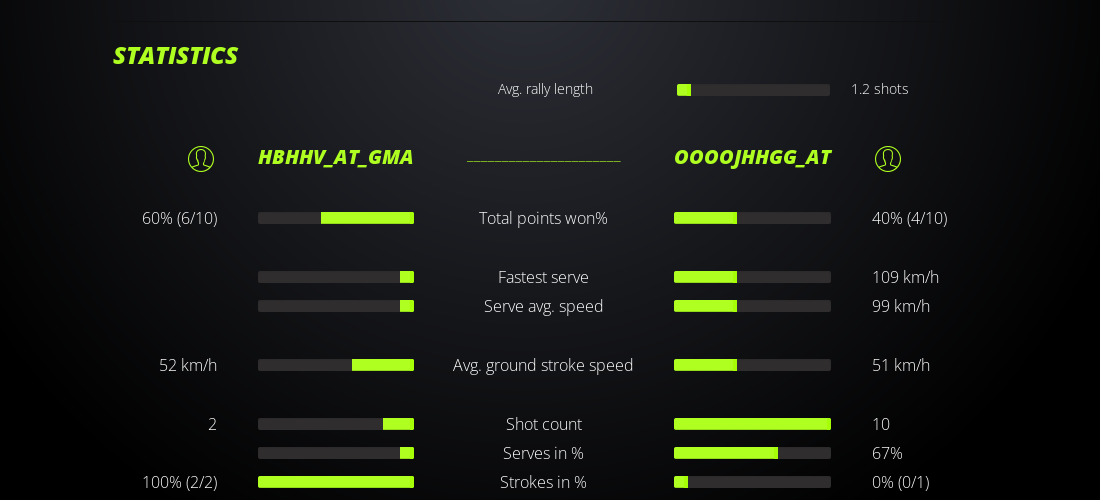
Task: Click the Shot count label
Action: (543, 424)
